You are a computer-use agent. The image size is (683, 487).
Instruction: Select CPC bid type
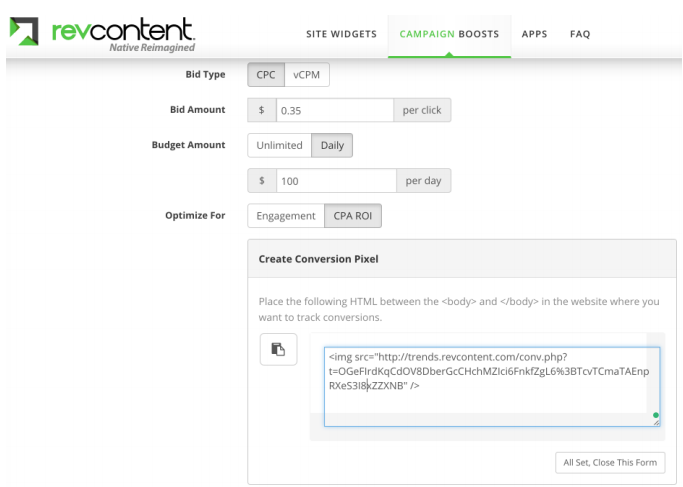(x=266, y=75)
